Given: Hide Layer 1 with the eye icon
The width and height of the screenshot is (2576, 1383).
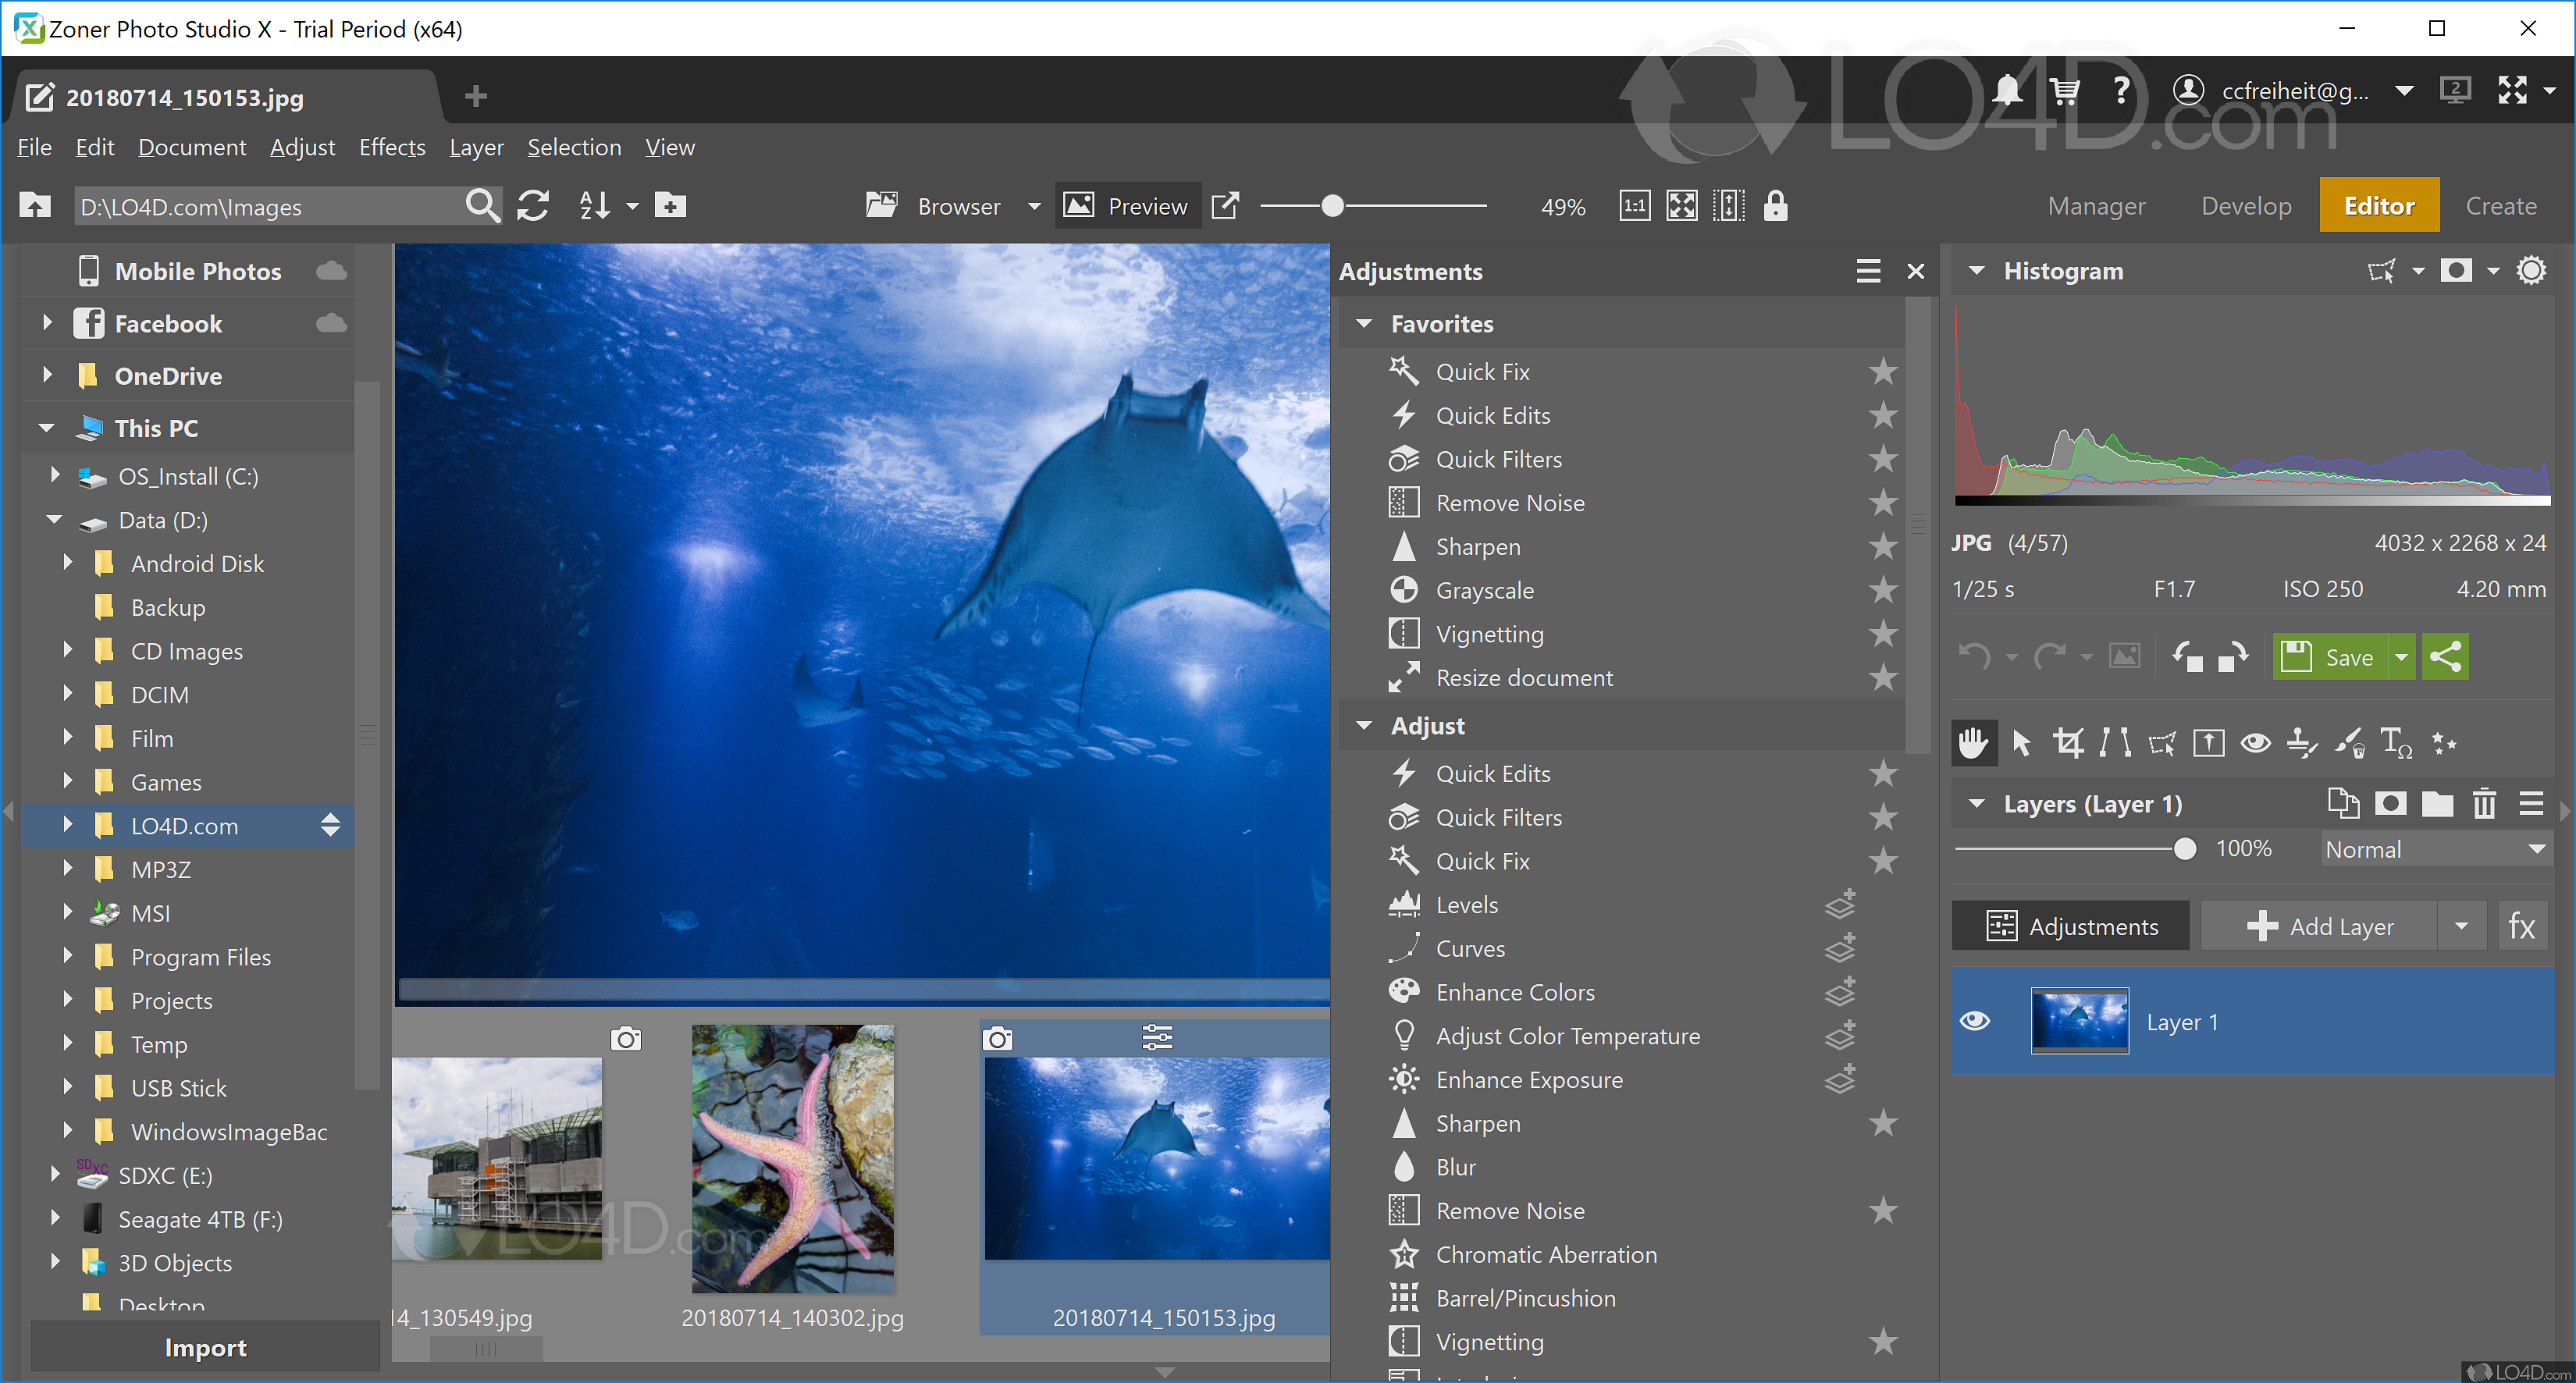Looking at the screenshot, I should (1975, 1021).
